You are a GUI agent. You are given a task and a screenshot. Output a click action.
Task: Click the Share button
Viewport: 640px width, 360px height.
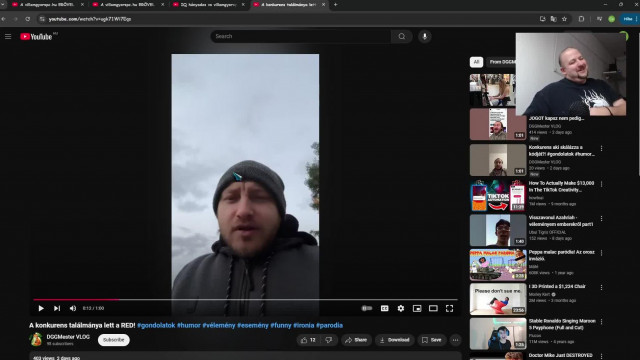tap(356, 340)
